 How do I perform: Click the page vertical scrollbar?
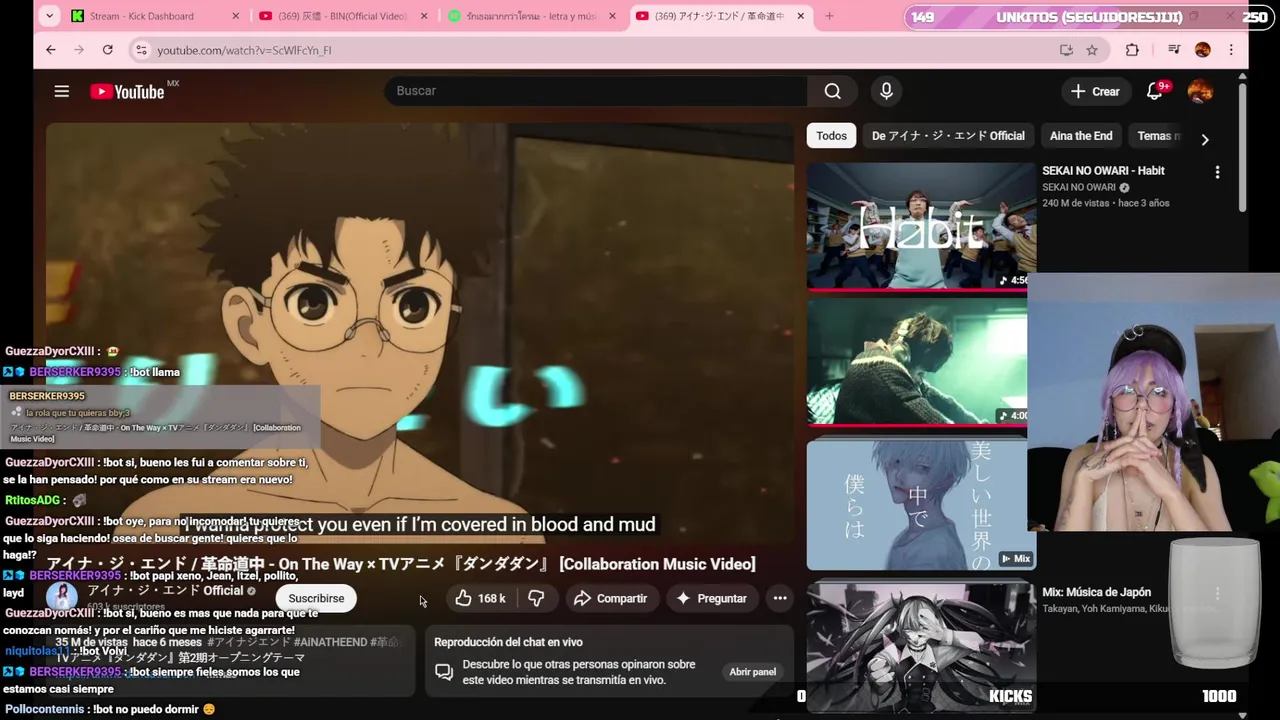click(x=1242, y=150)
